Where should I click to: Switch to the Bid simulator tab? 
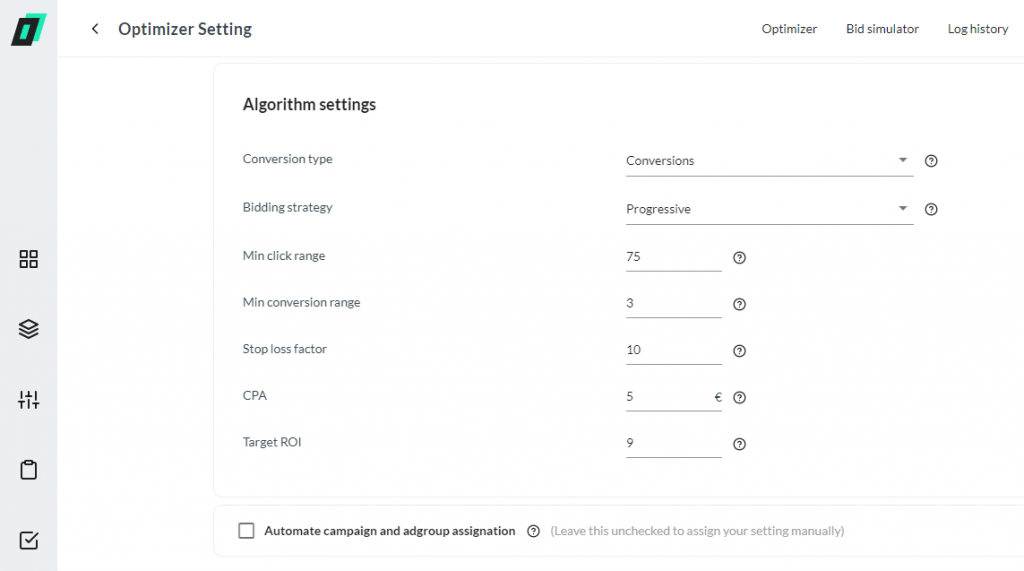click(x=882, y=29)
